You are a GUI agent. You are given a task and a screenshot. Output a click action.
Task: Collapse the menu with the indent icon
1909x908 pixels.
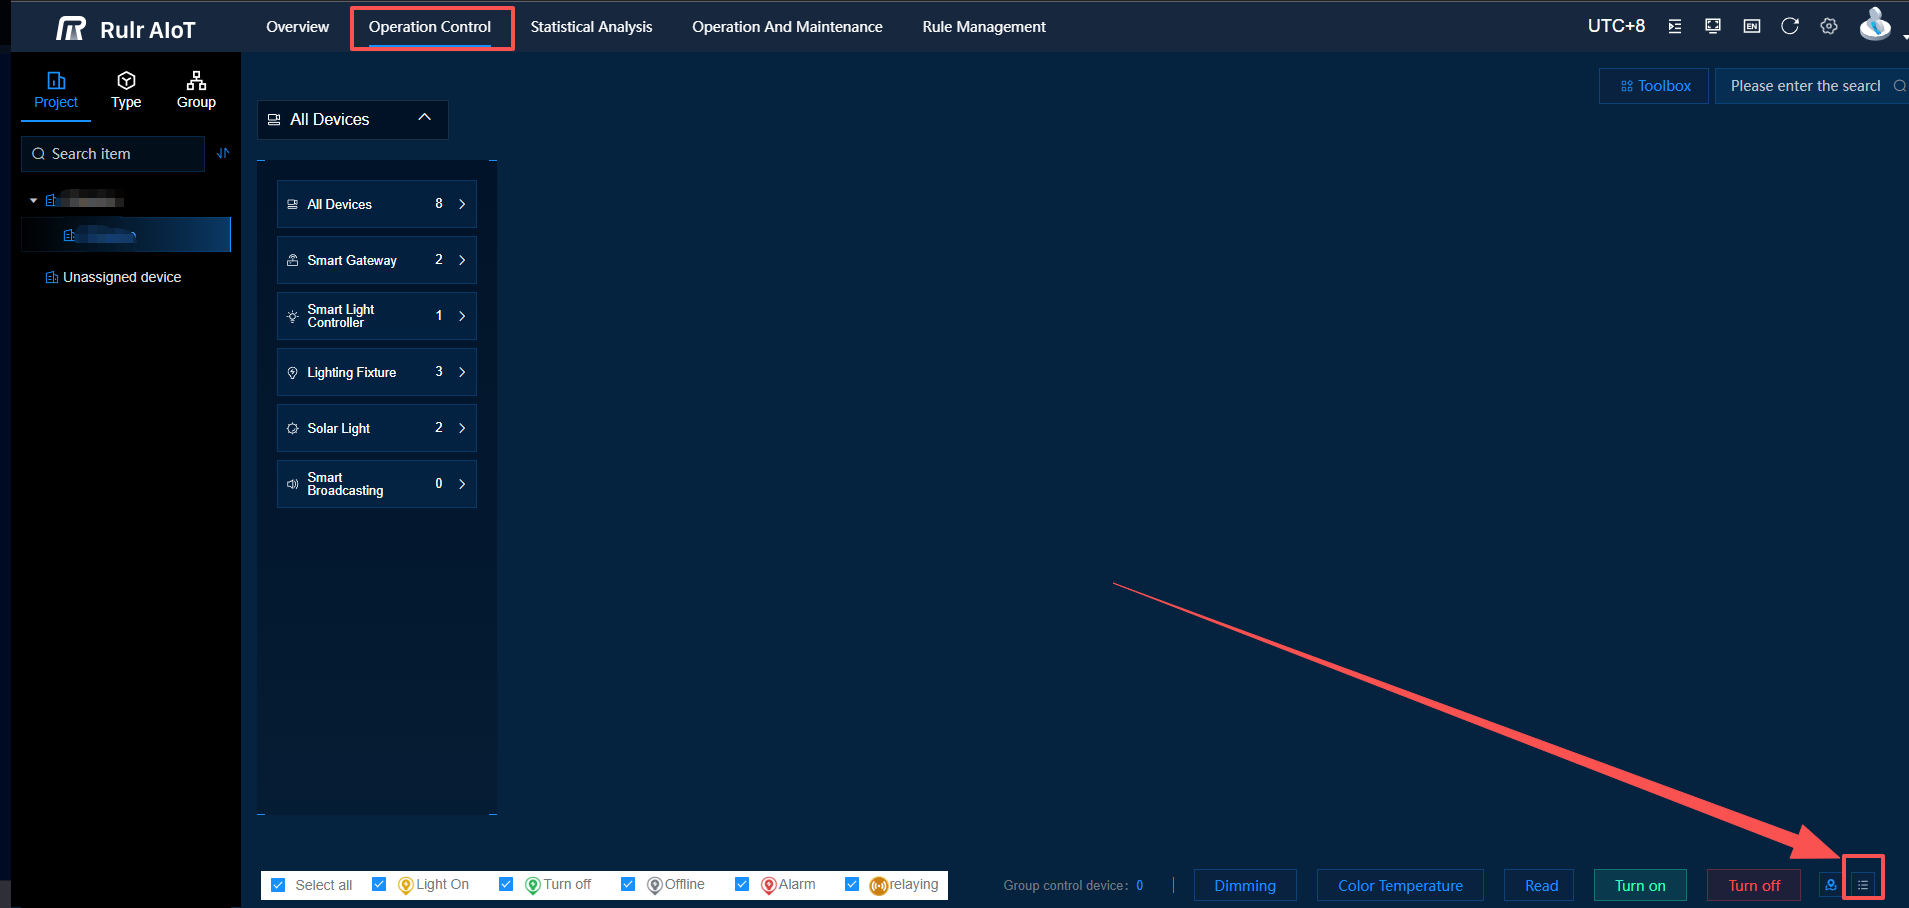point(1675,26)
